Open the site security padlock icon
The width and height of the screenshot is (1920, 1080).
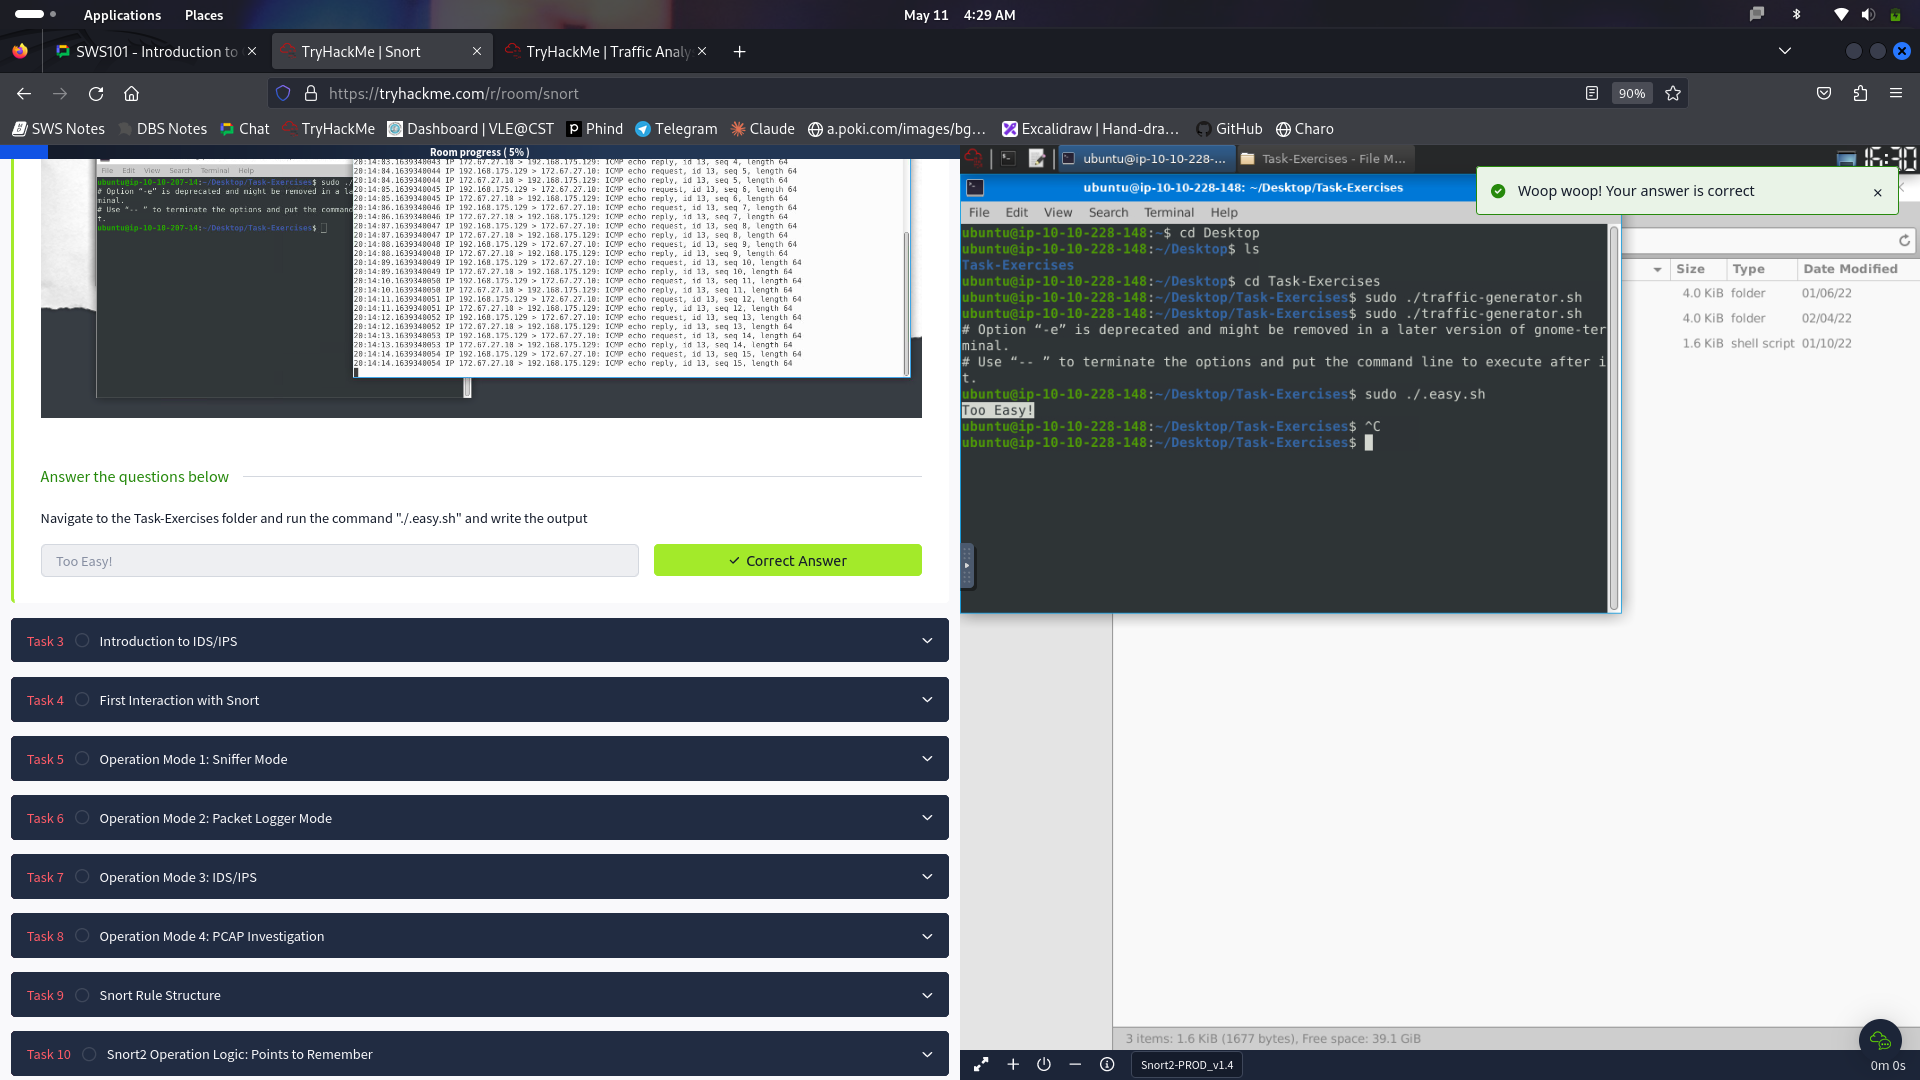(x=311, y=93)
